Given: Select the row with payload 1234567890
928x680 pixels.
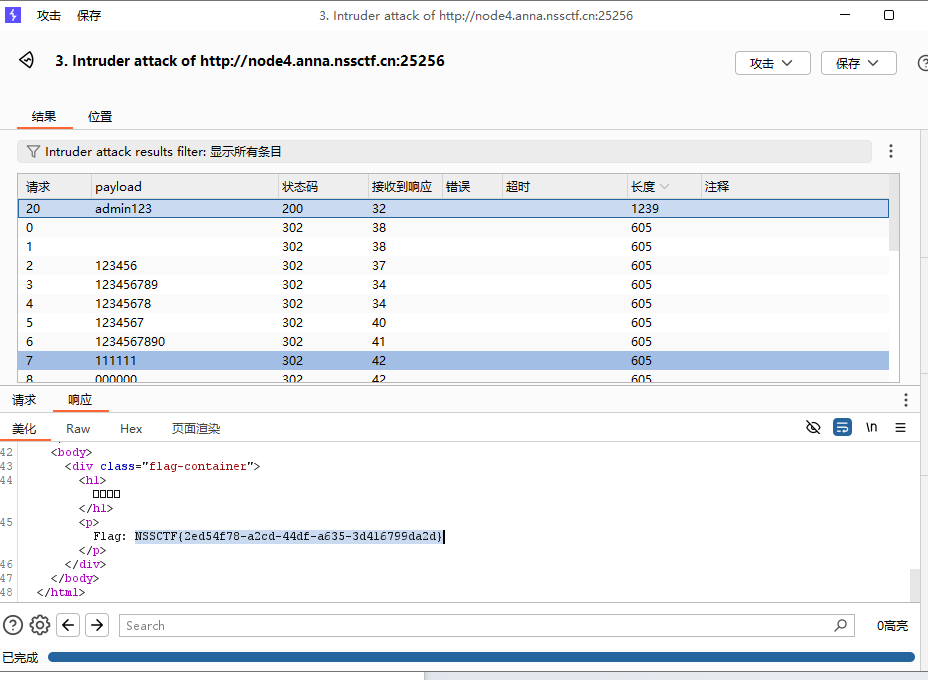Looking at the screenshot, I should pos(453,341).
